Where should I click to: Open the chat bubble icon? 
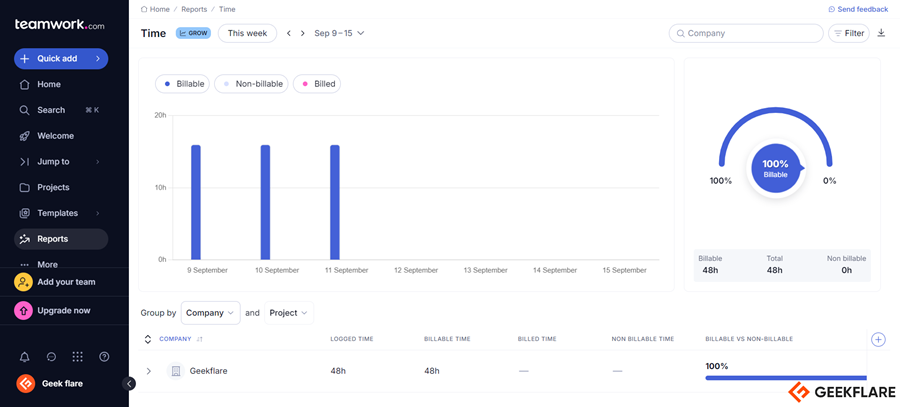[51, 357]
